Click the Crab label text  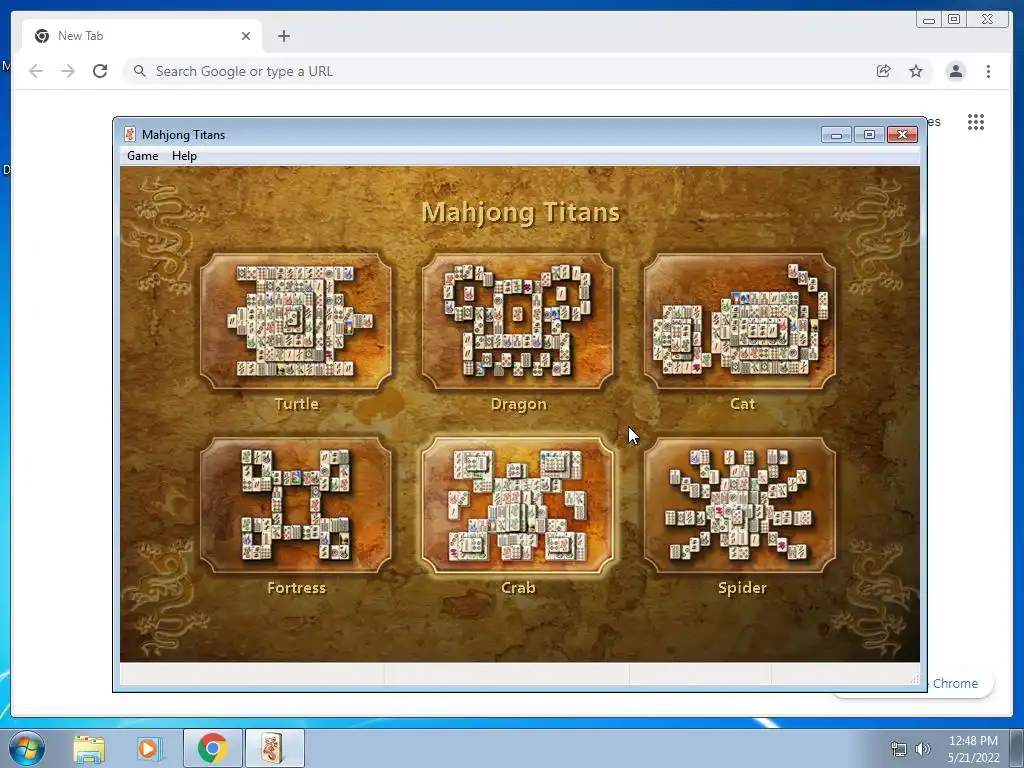519,588
